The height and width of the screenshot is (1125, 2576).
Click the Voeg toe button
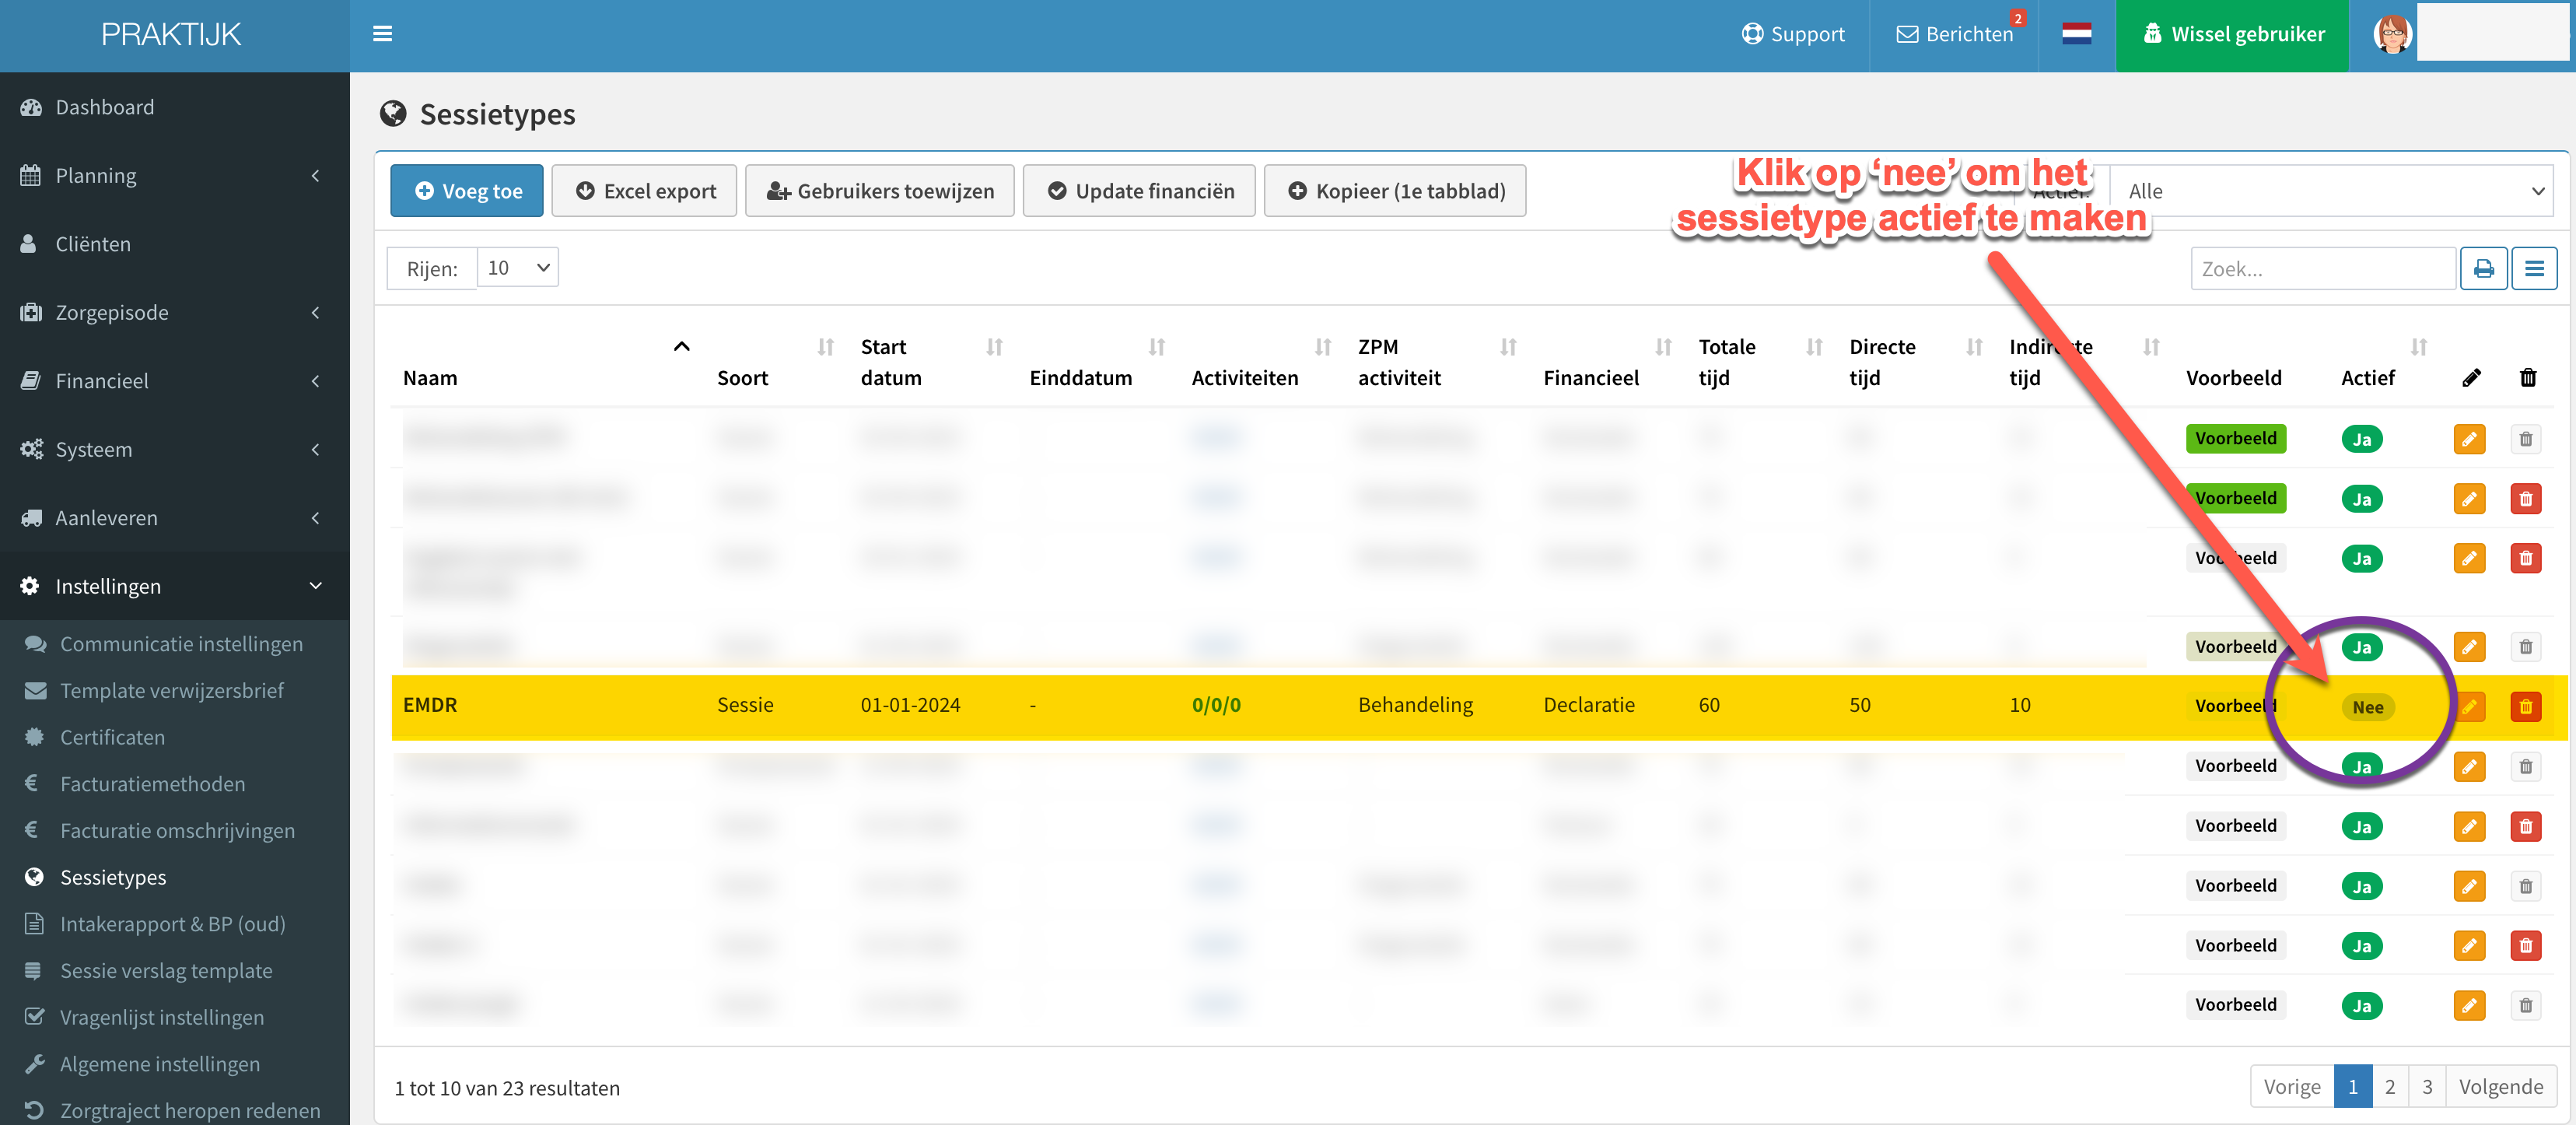pos(467,191)
